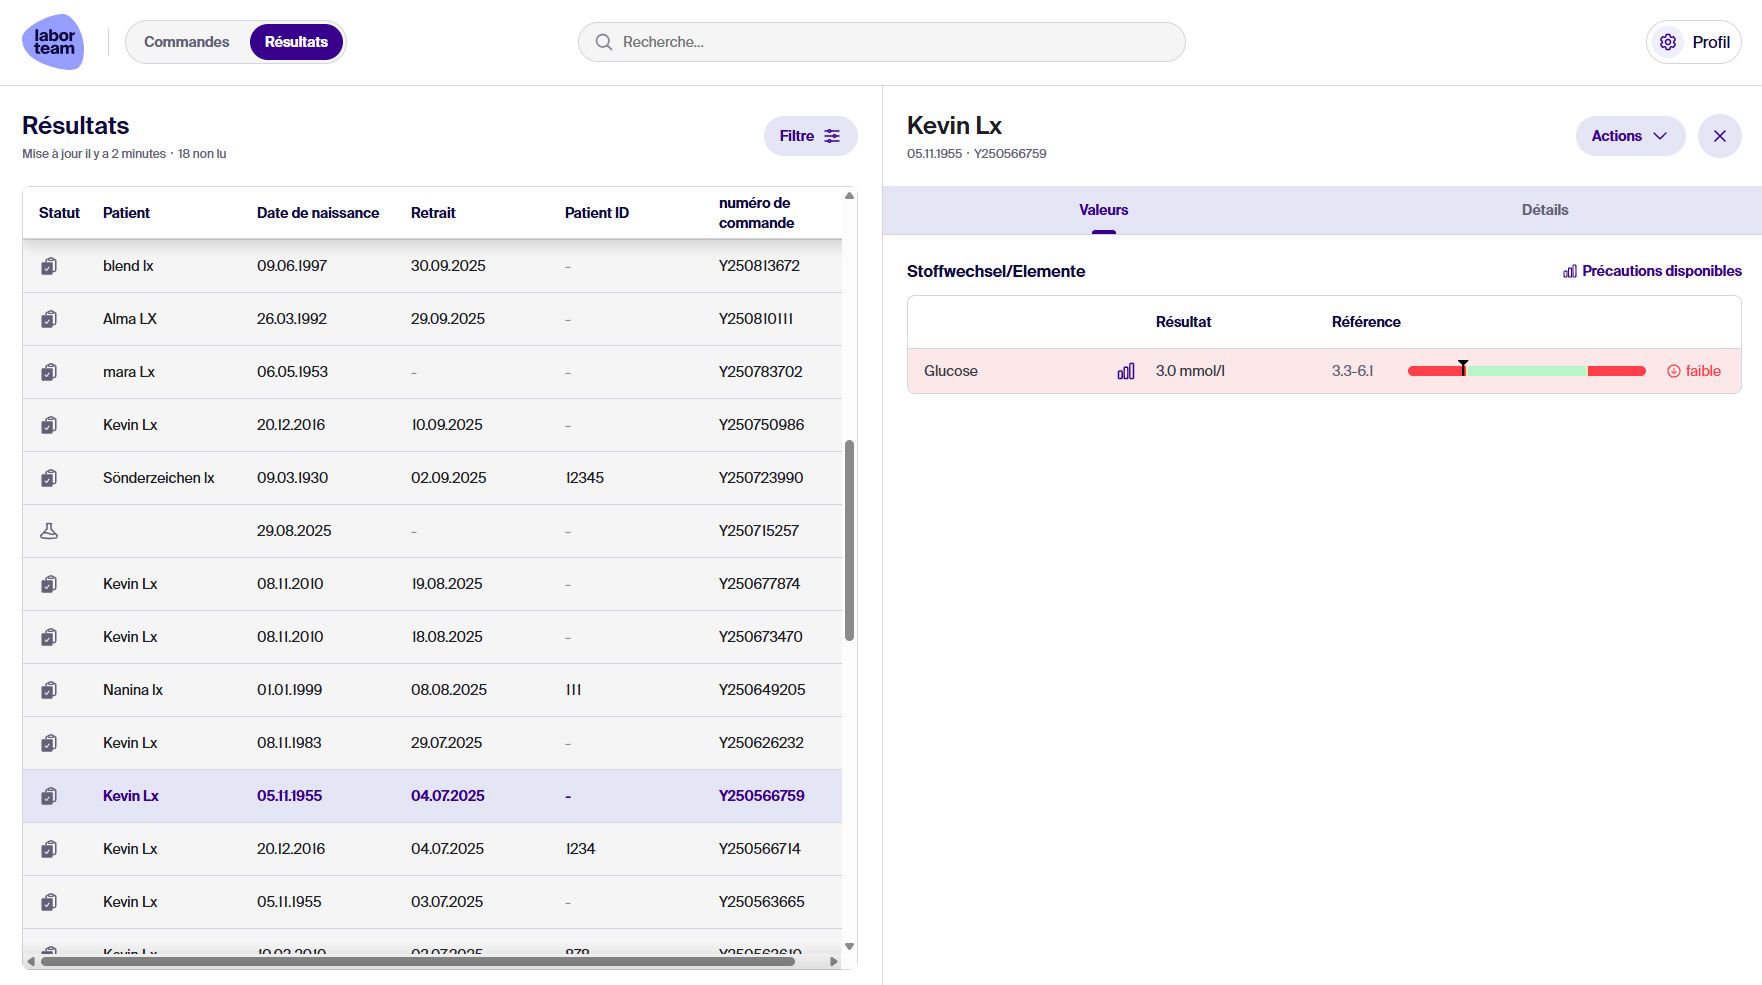Select the Valeurs tab
The width and height of the screenshot is (1762, 985).
(1103, 210)
